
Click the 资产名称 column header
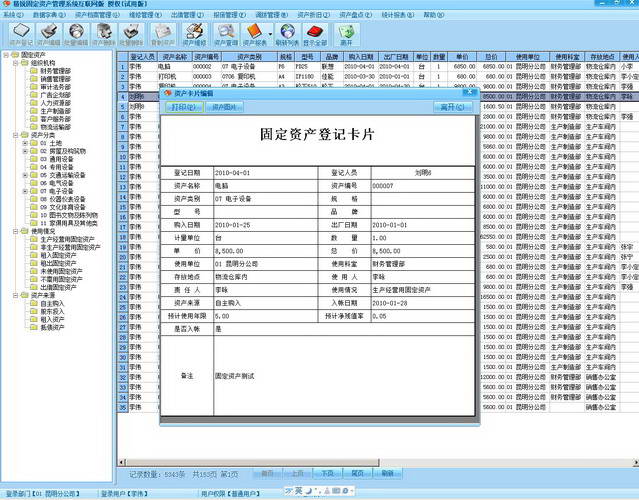[x=174, y=57]
